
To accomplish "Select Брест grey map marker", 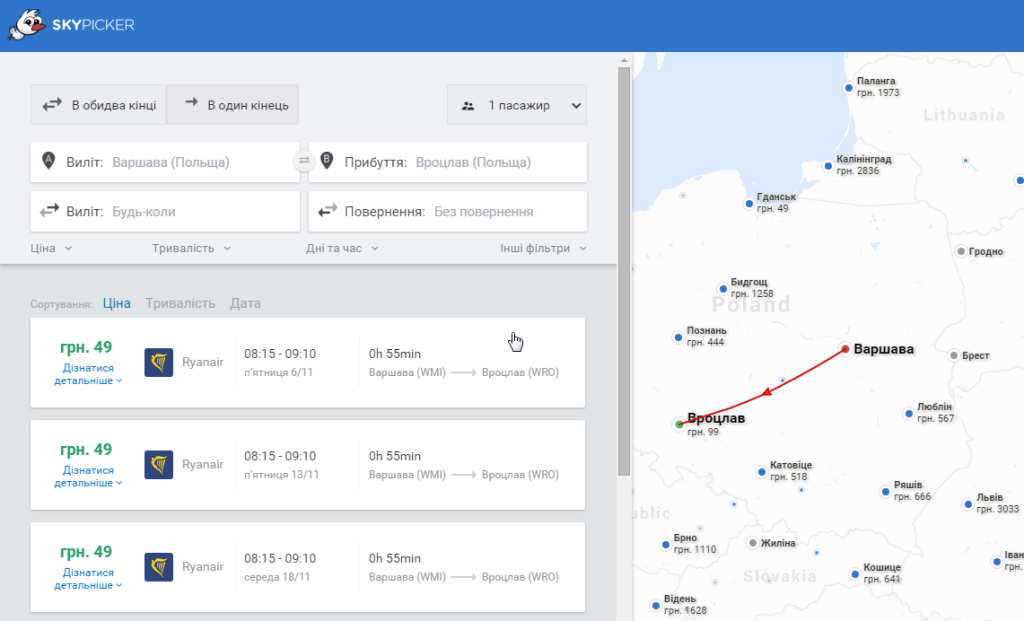I will [x=953, y=355].
